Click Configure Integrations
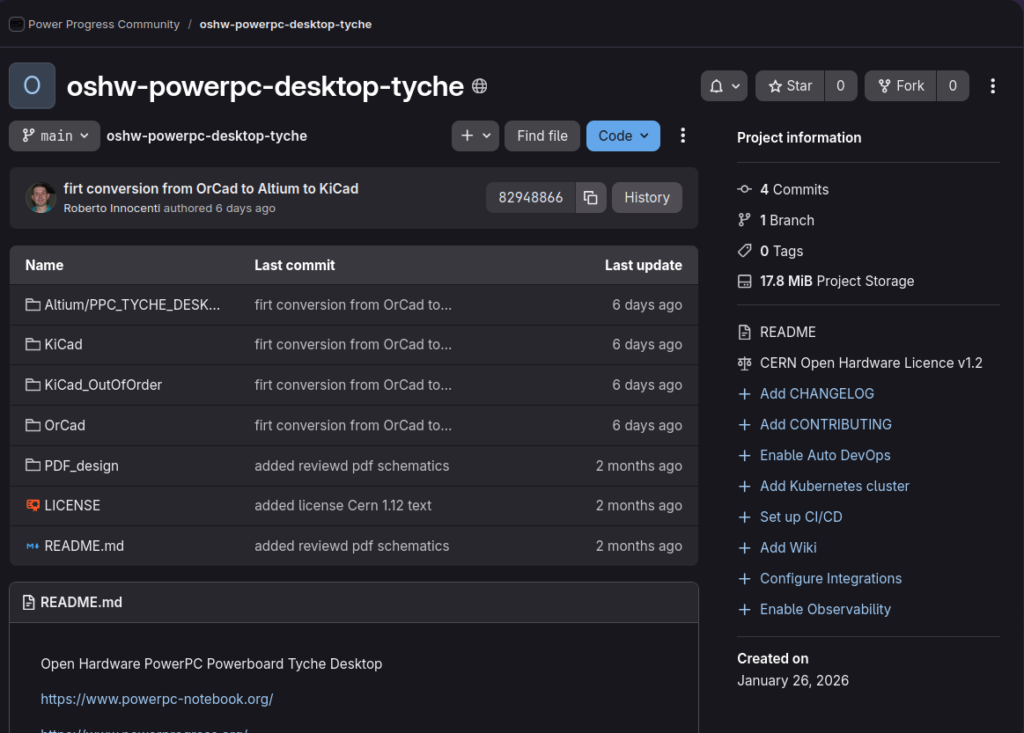Image resolution: width=1024 pixels, height=733 pixels. 831,578
